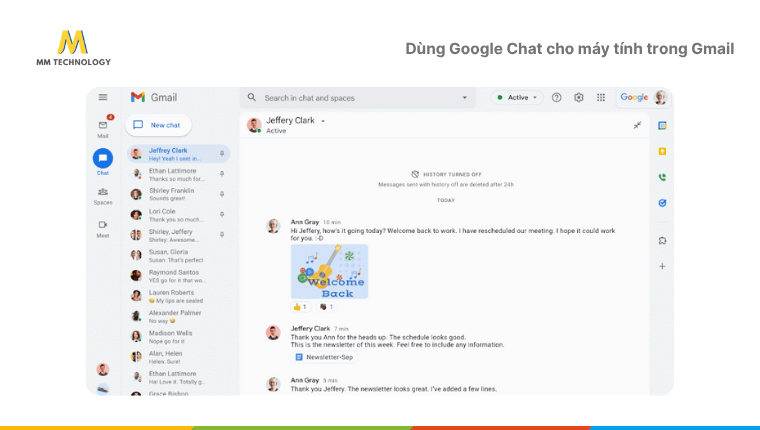Click the 'Ann Gray' name at 5 min
The image size is (760, 430).
coord(305,380)
